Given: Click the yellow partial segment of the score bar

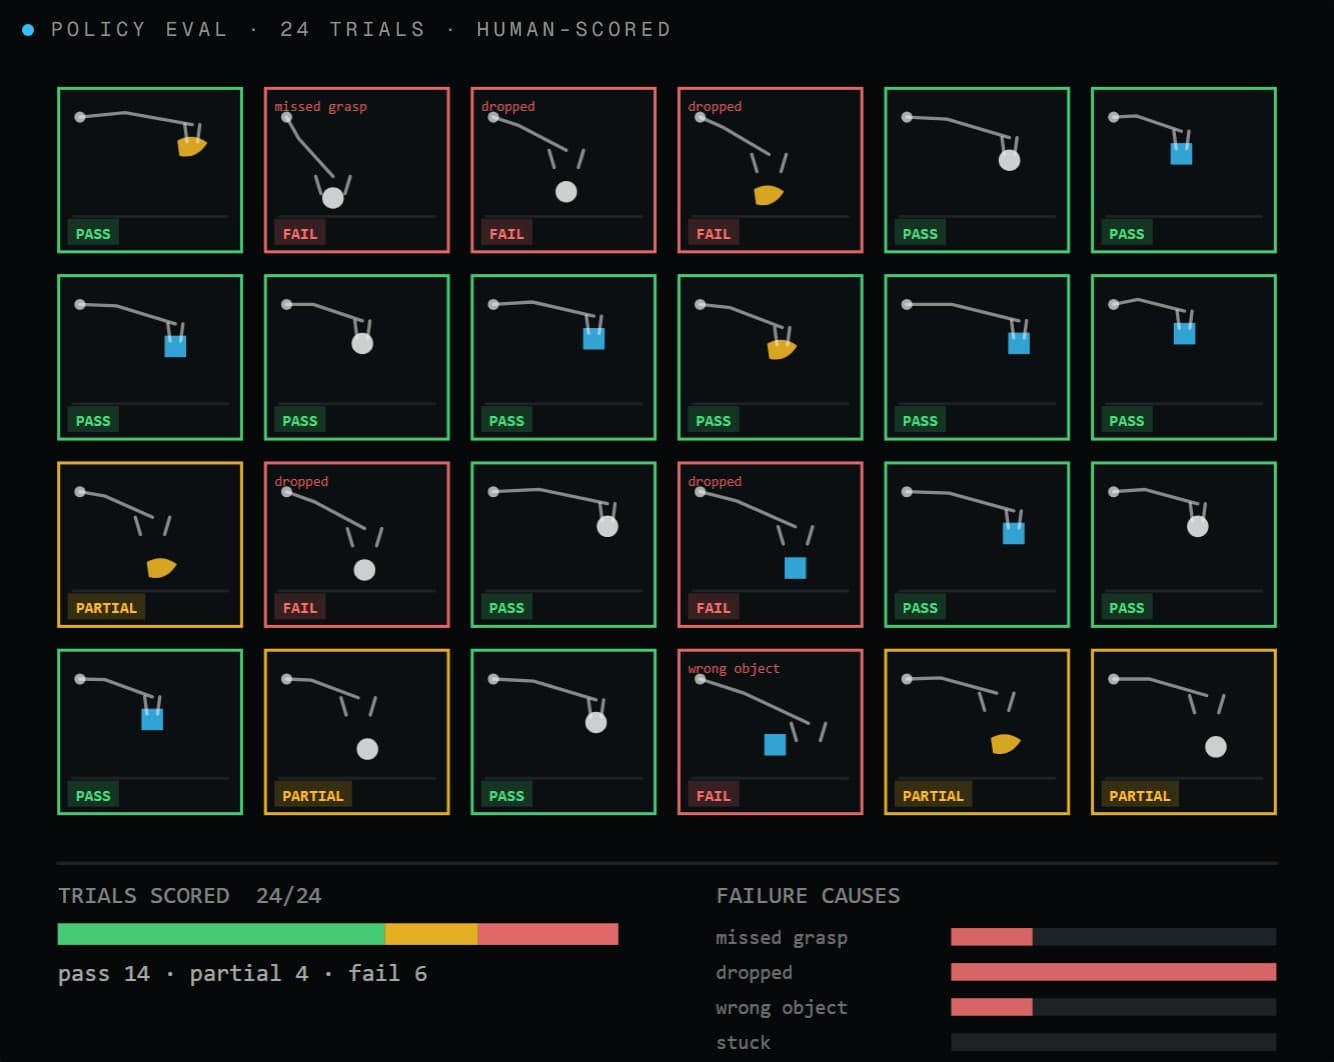Looking at the screenshot, I should [431, 934].
